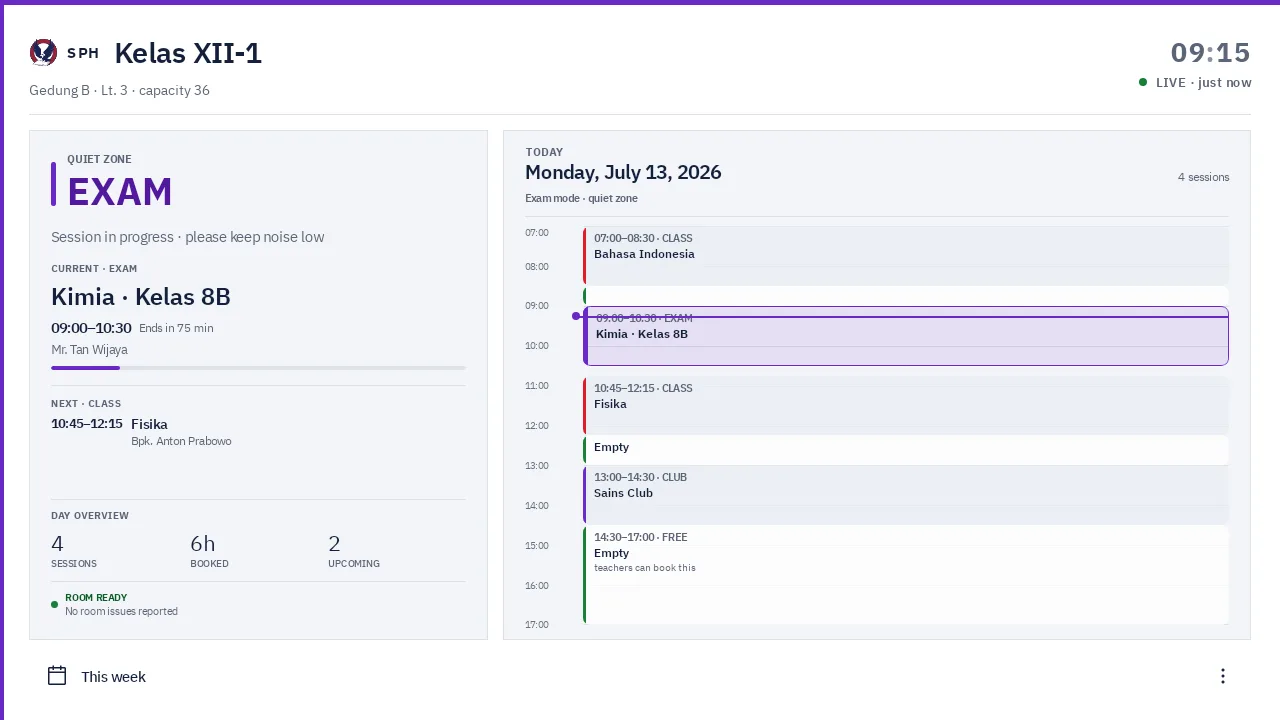Click teacher name "Bpk. Anton Prabowo"
The width and height of the screenshot is (1280, 720).
coord(181,441)
